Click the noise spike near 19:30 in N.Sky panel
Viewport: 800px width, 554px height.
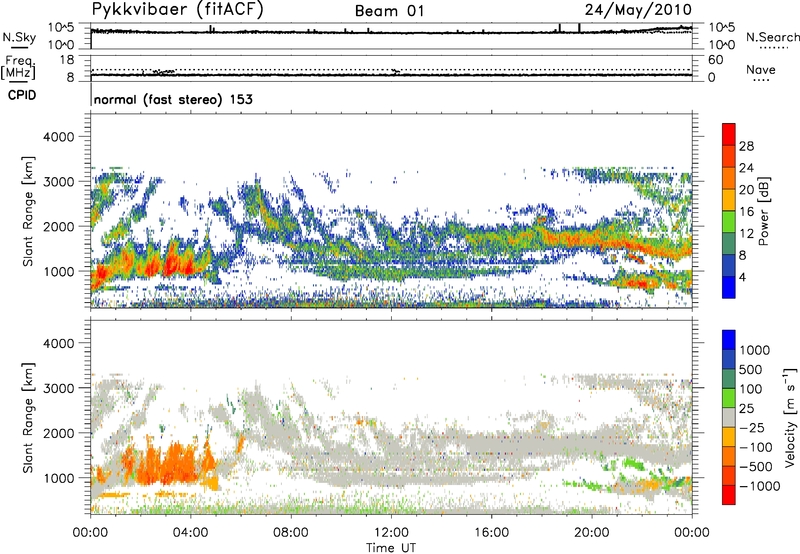click(x=579, y=28)
